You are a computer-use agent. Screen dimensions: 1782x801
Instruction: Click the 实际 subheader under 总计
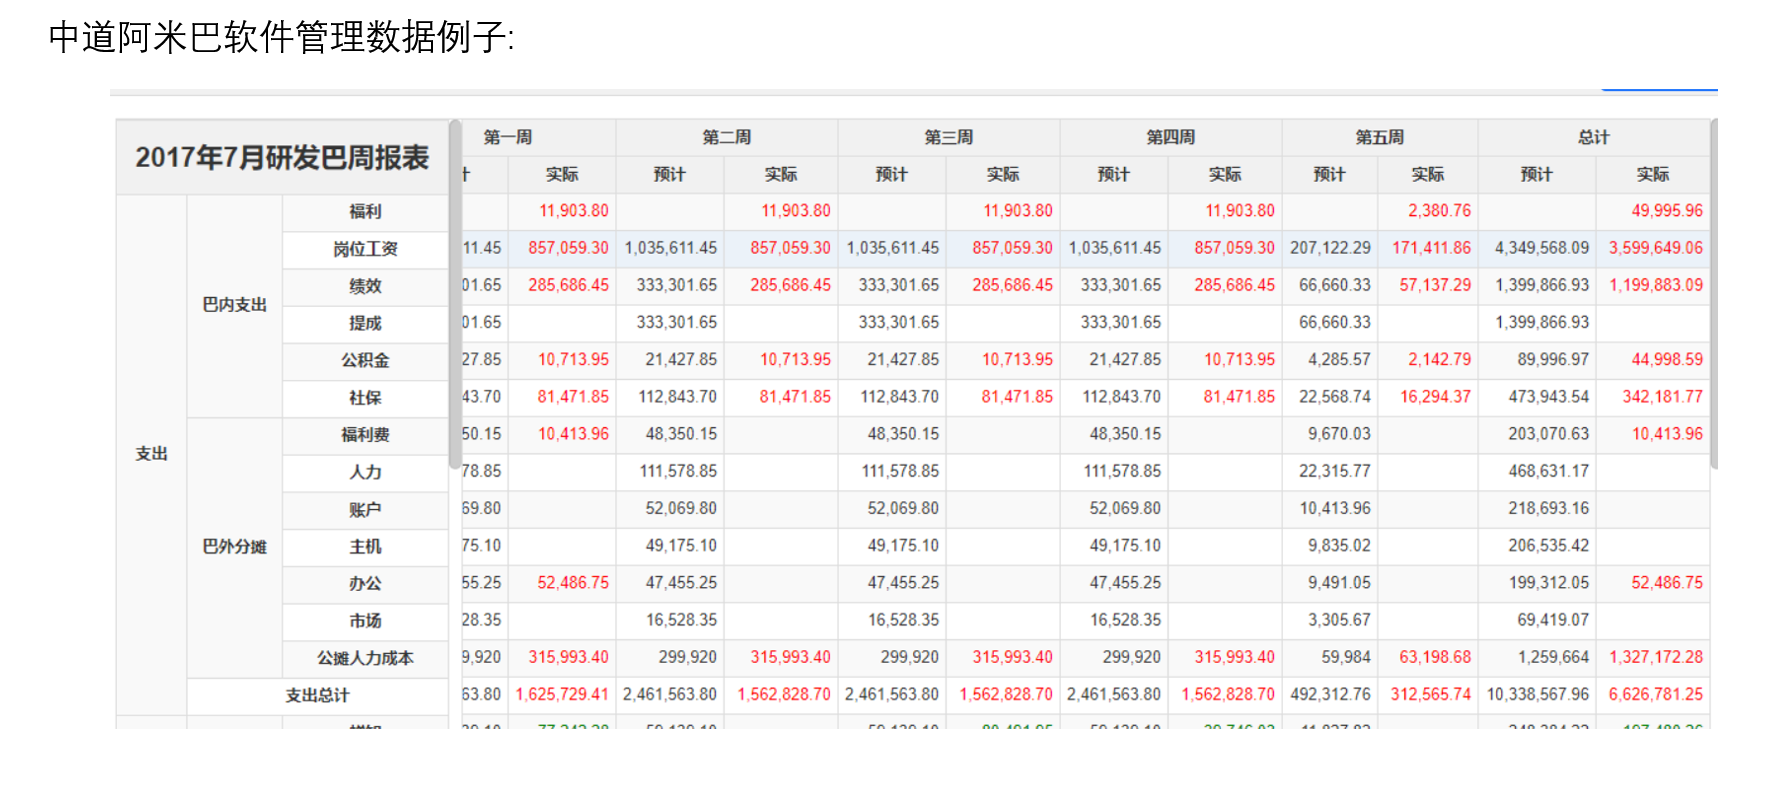coord(1653,174)
